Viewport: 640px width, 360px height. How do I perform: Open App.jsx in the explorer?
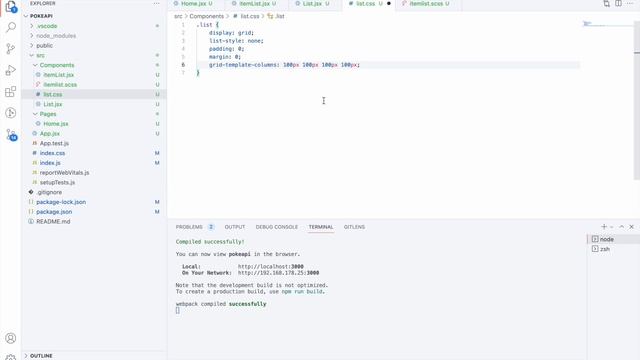[x=49, y=133]
